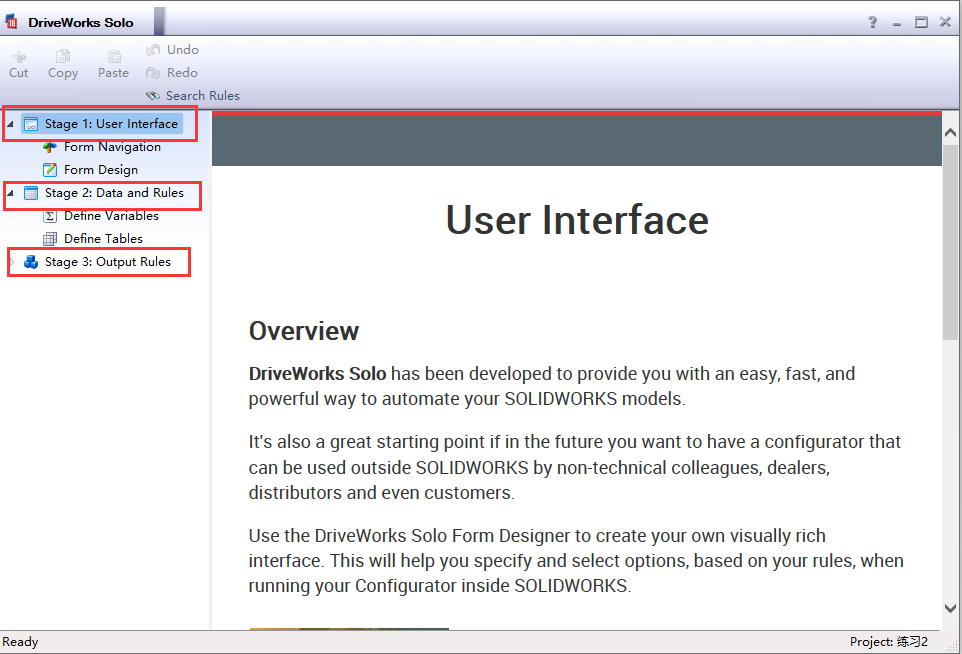Minimize the DriveWorks Solo window
962x654 pixels.
coord(897,23)
